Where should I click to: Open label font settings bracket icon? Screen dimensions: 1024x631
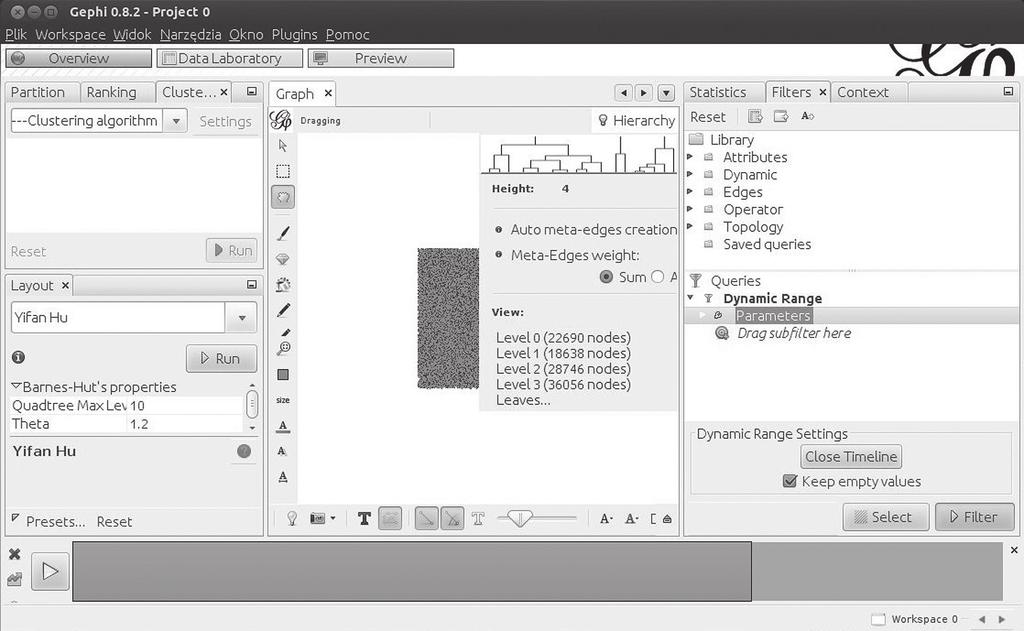652,519
